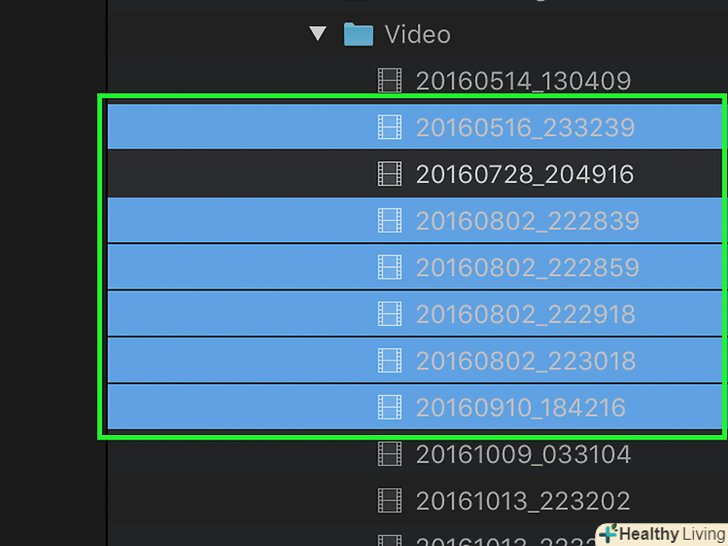
Task: Click the blue Video folder icon
Action: 358,34
